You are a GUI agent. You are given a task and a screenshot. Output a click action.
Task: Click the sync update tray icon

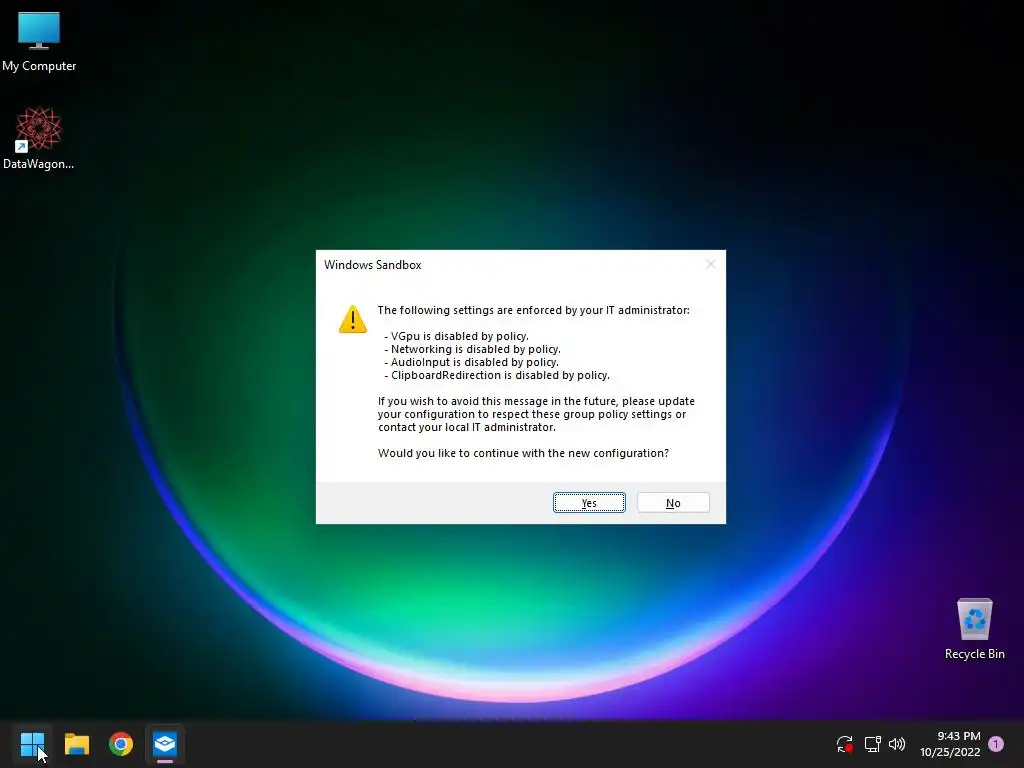[x=844, y=744]
